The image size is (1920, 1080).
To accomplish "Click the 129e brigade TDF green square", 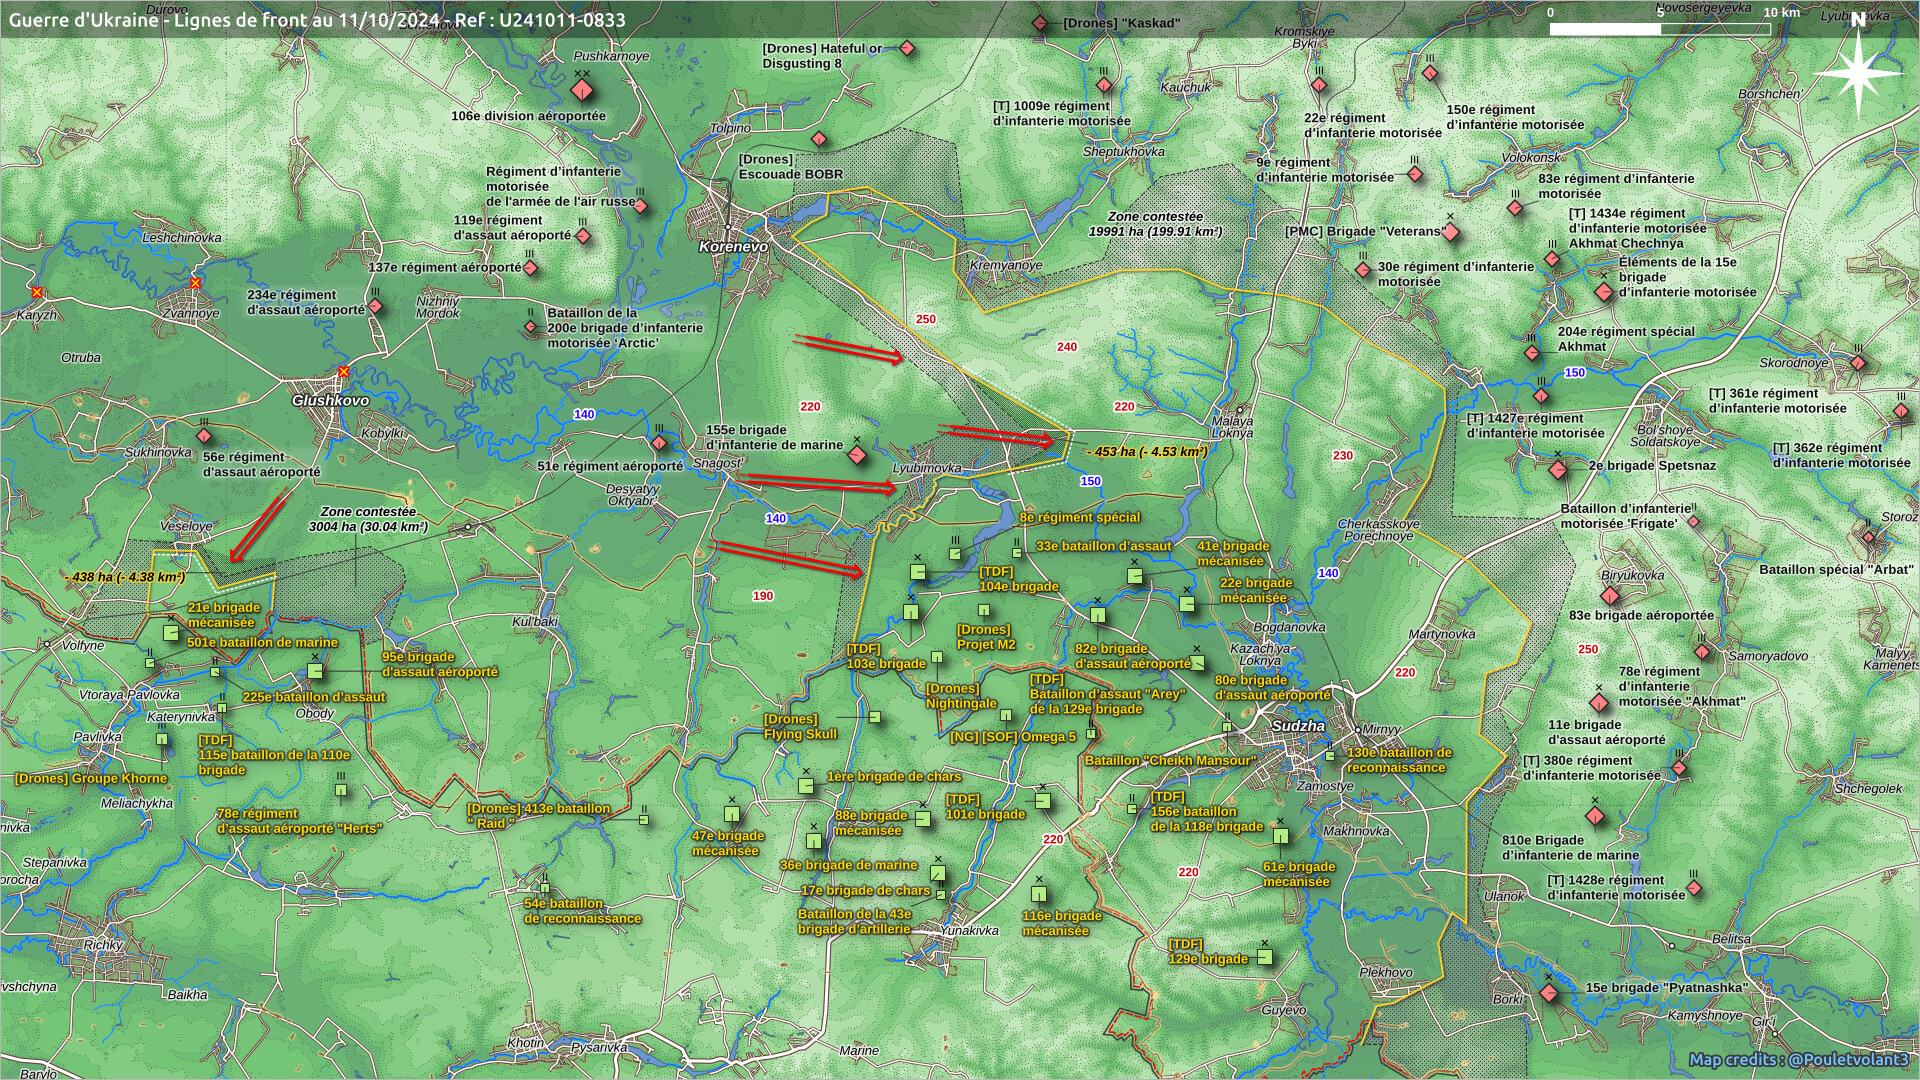I will [1264, 957].
